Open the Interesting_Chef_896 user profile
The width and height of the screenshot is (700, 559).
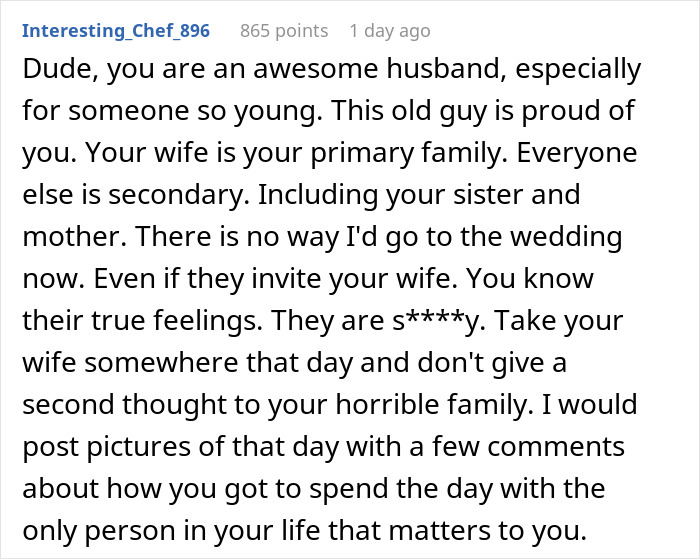(x=116, y=30)
